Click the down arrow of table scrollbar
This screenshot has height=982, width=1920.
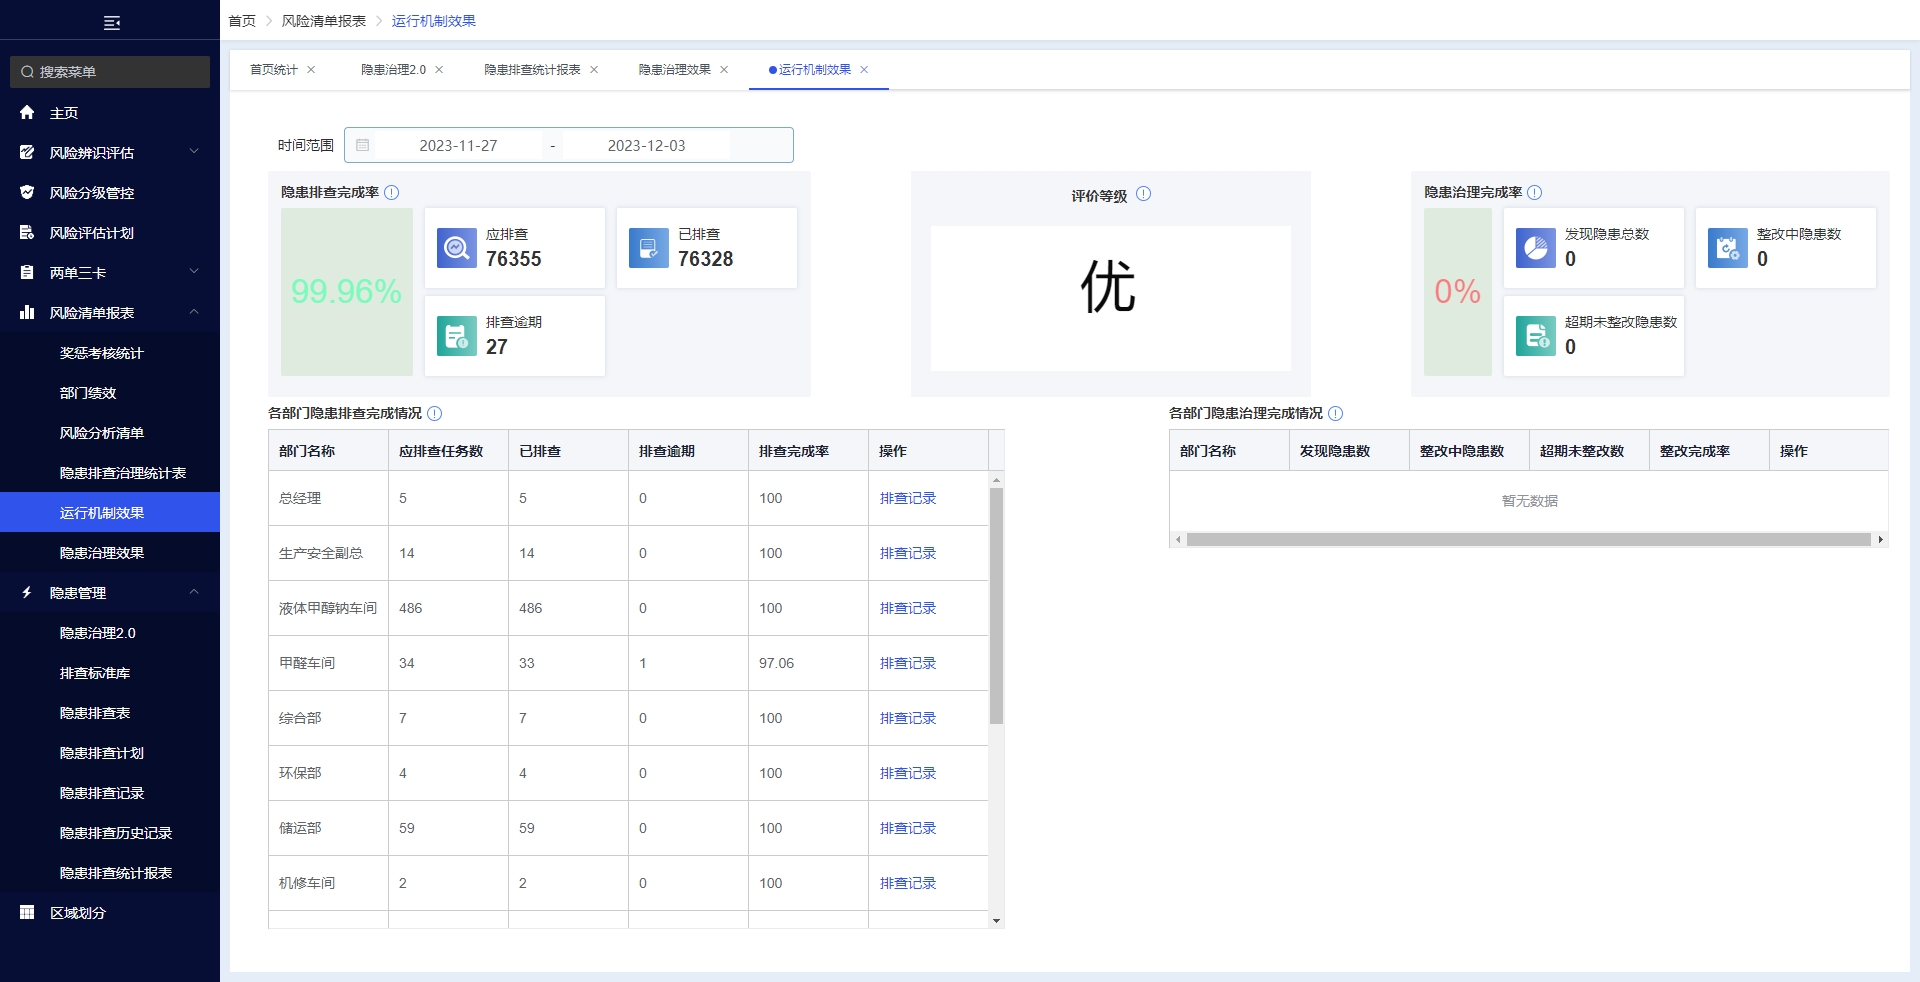pos(996,921)
